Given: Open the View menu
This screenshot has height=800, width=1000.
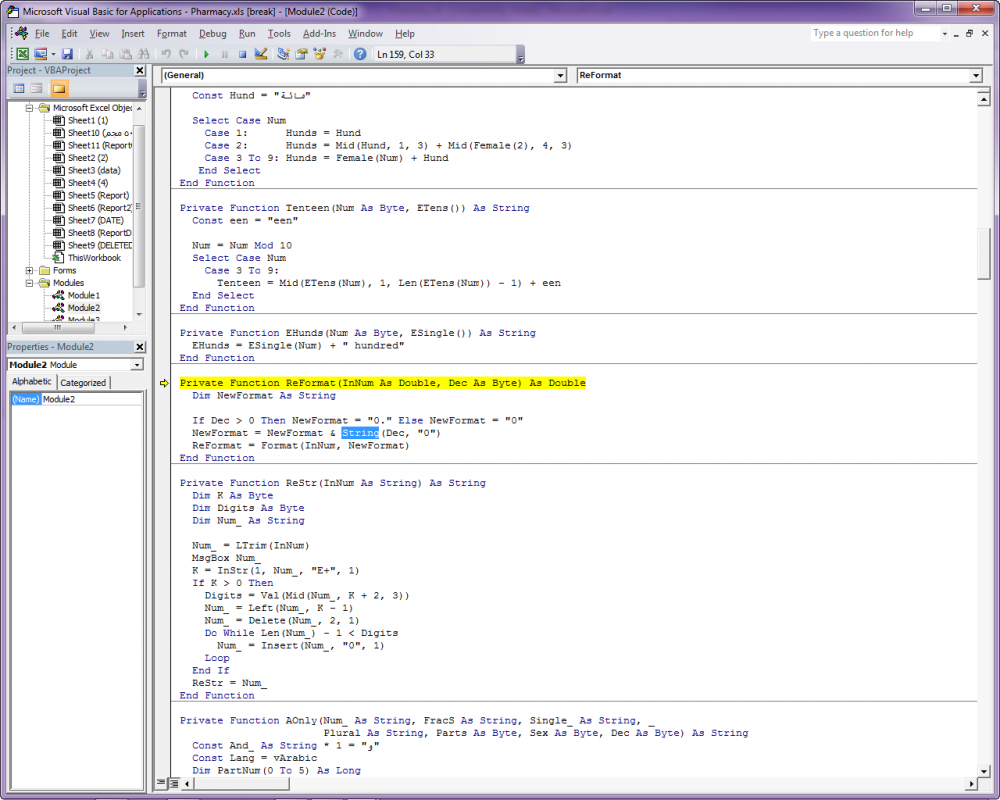Looking at the screenshot, I should [99, 34].
